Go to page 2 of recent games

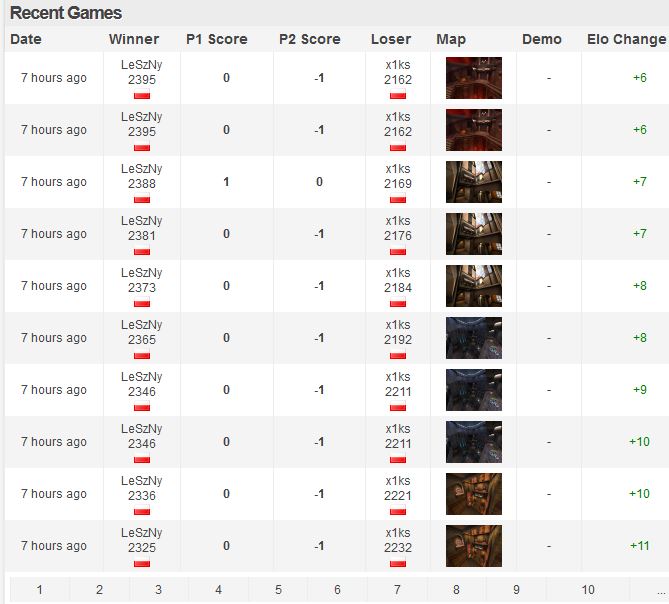click(x=99, y=590)
